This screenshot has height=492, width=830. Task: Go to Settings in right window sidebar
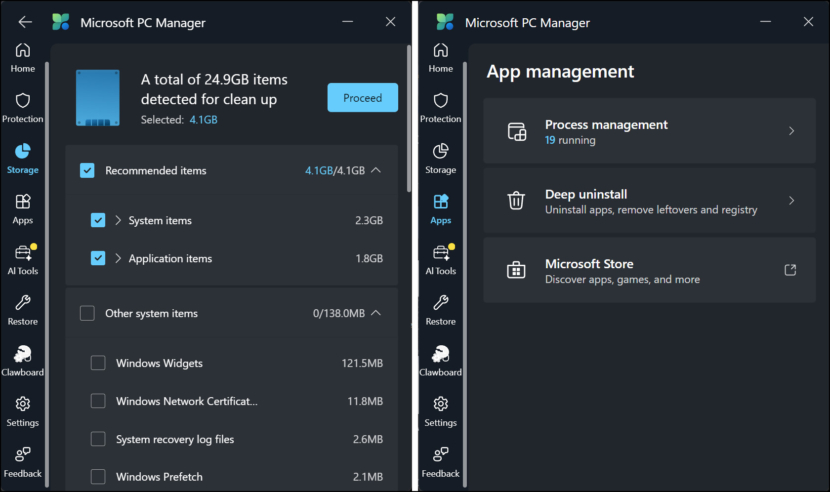[x=440, y=412]
